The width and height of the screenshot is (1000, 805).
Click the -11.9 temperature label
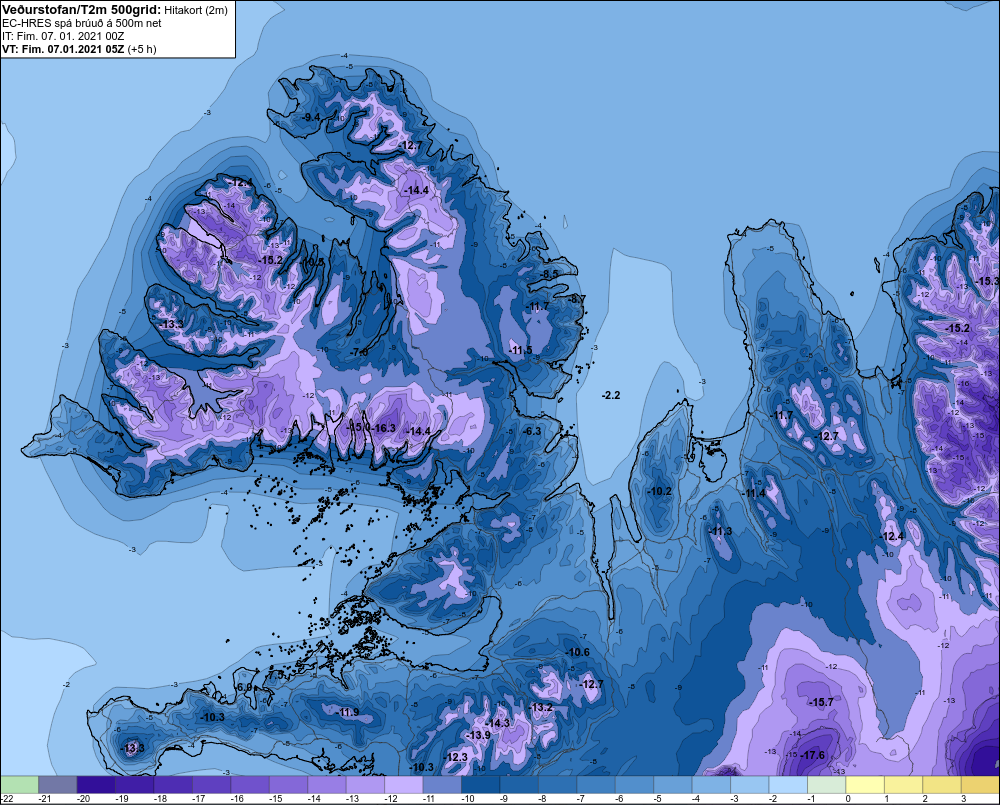[348, 713]
